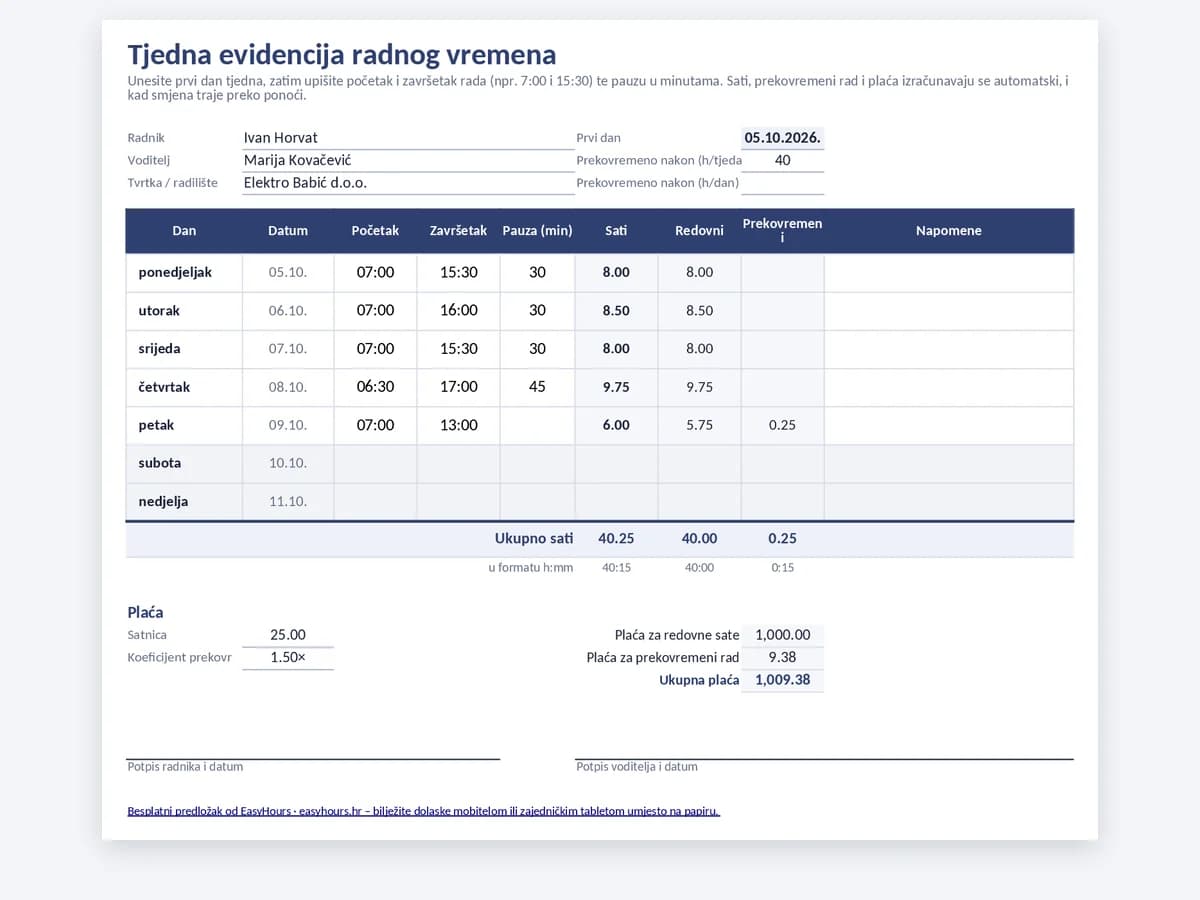Select the overtime coefficient 1.50×
This screenshot has width=1200, height=900.
tap(288, 658)
